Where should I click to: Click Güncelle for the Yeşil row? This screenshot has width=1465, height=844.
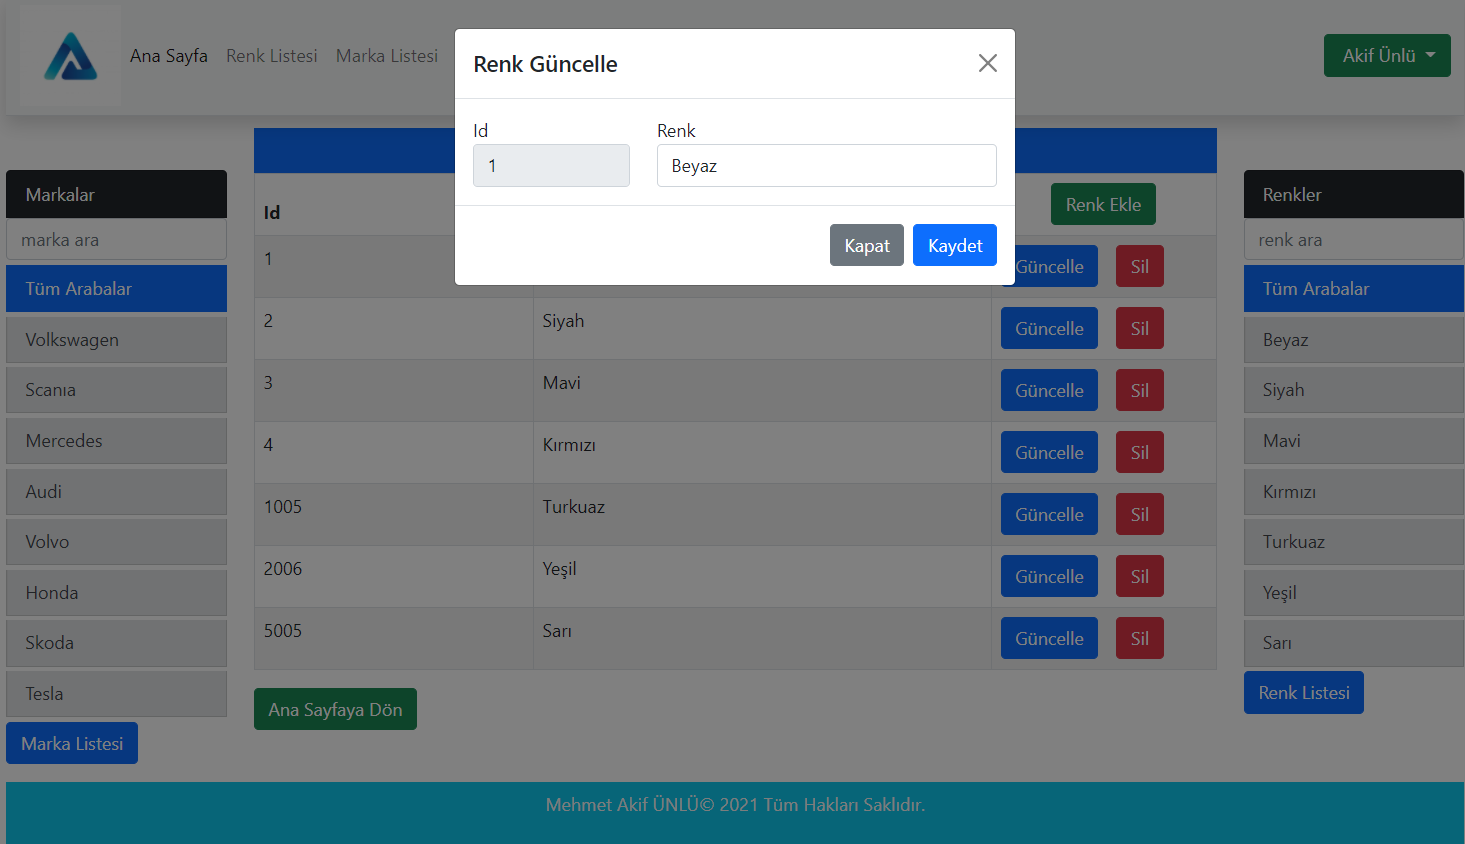pos(1049,576)
